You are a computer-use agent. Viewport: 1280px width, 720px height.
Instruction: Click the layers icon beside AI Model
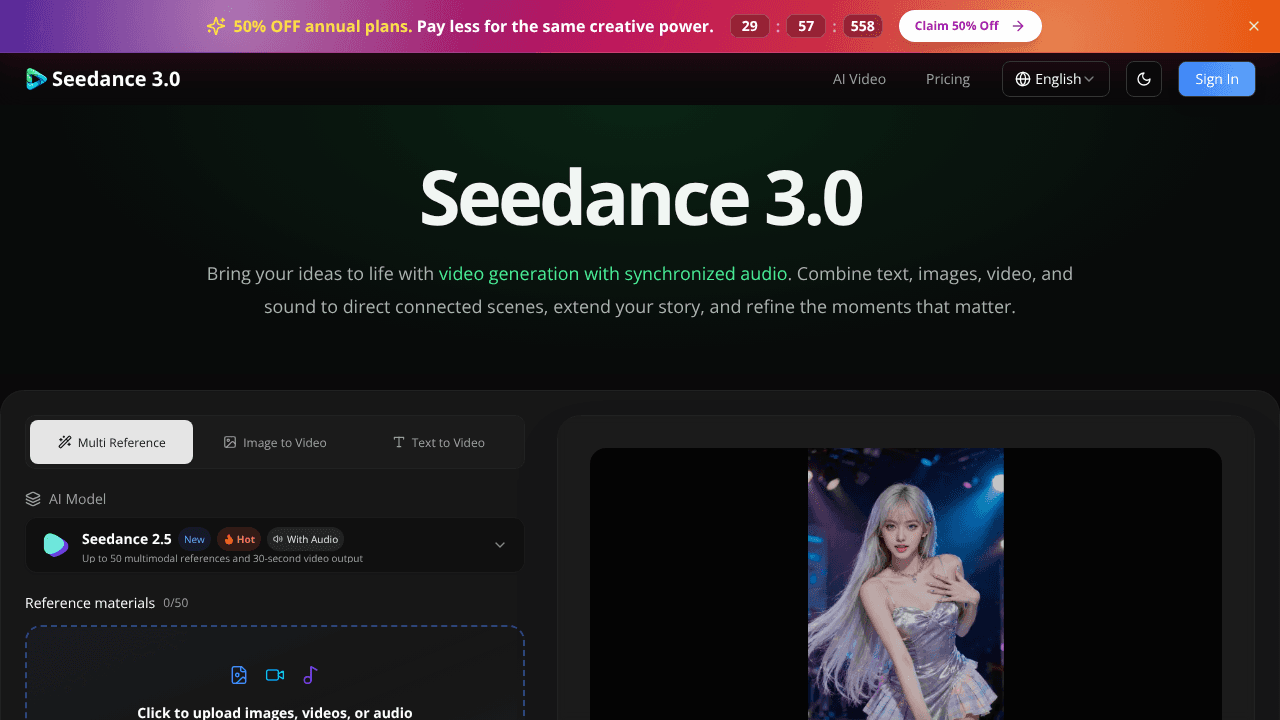(33, 499)
